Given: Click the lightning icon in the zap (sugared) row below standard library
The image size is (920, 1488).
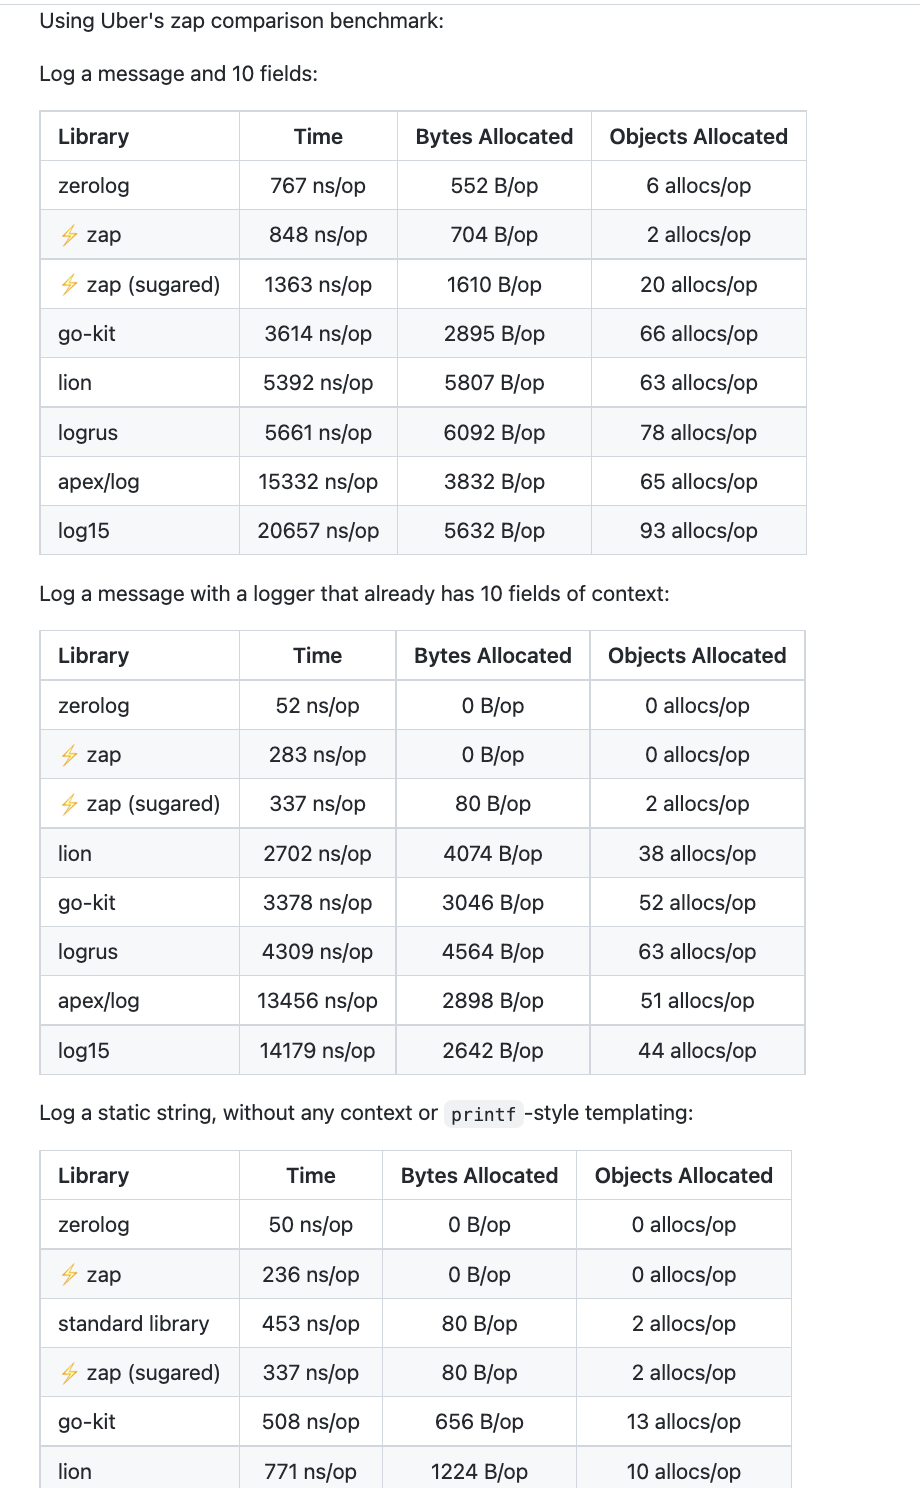Looking at the screenshot, I should coord(69,1373).
